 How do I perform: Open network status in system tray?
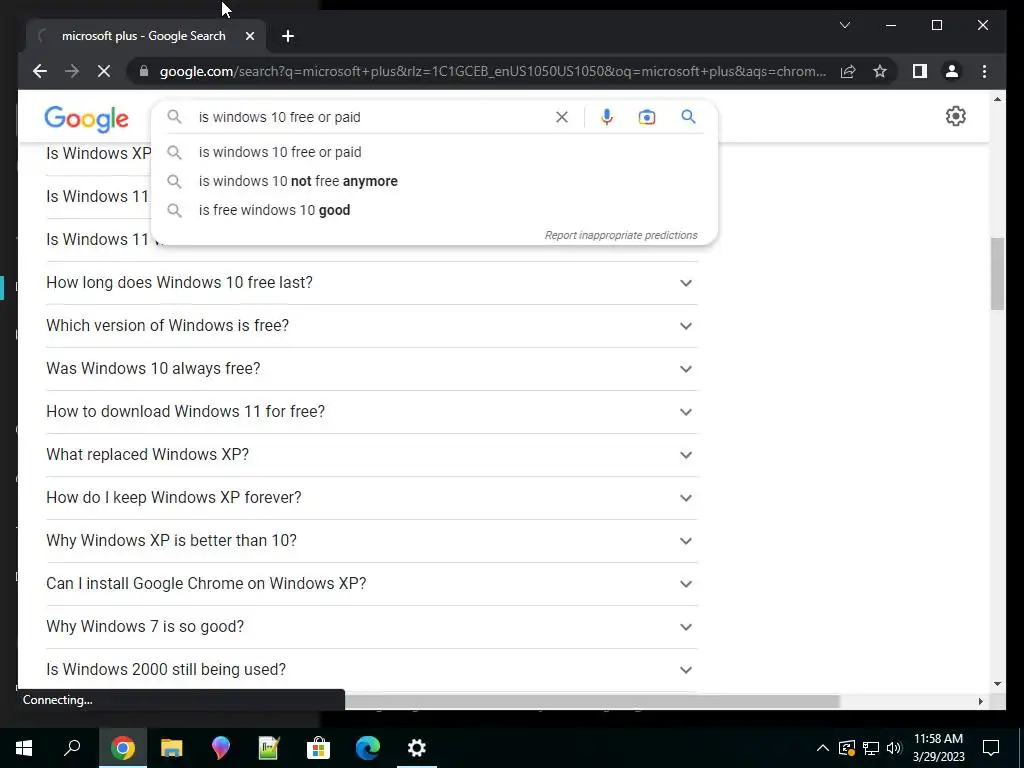click(x=871, y=748)
